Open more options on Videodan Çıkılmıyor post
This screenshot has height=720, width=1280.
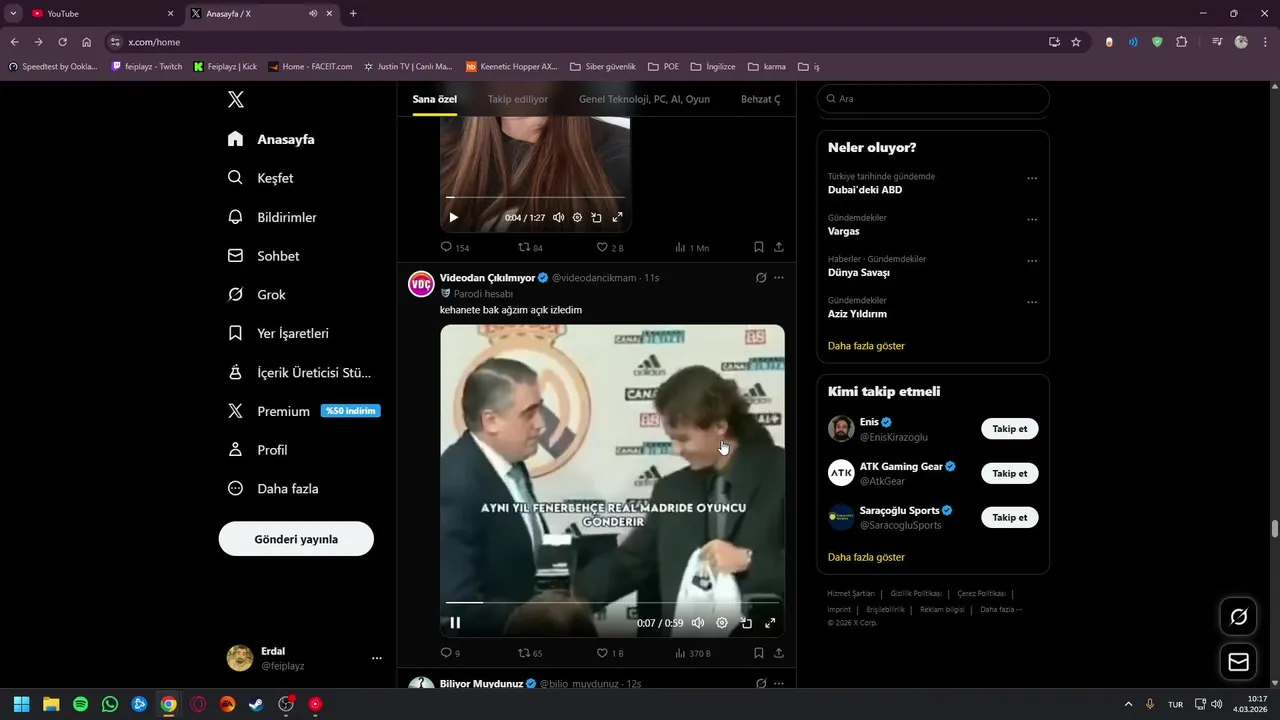779,278
